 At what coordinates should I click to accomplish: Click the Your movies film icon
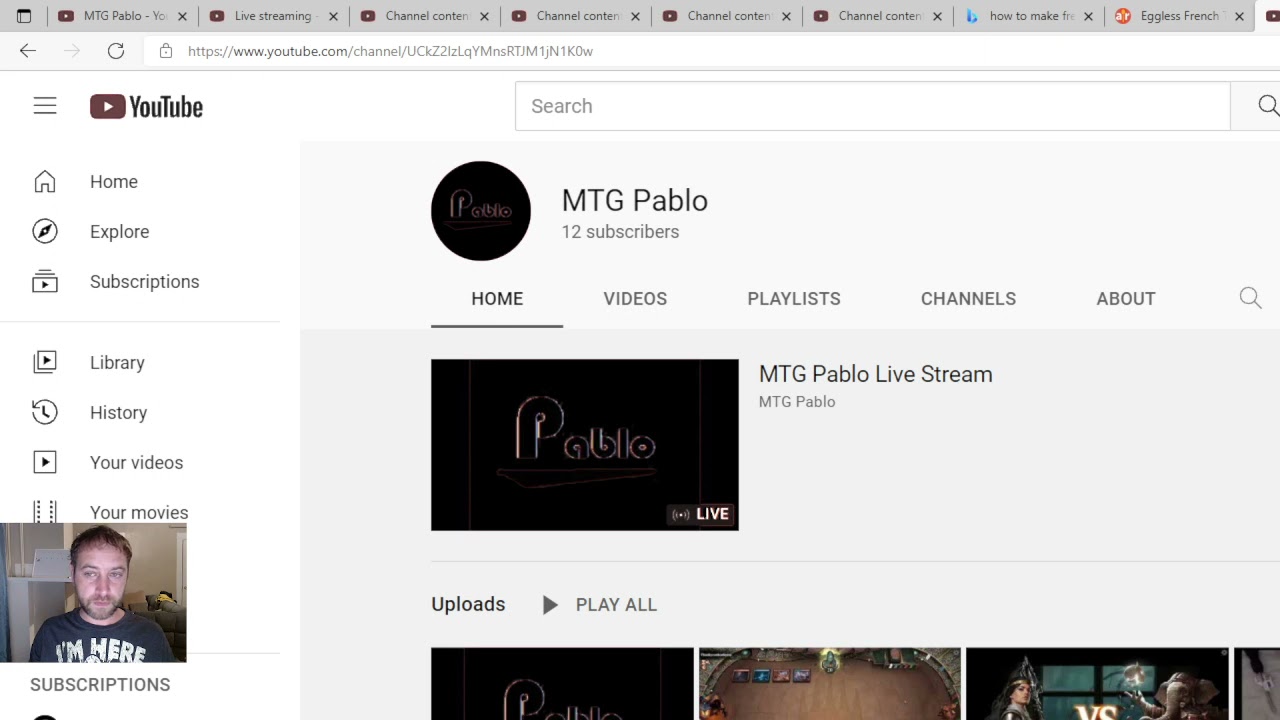[x=45, y=511]
